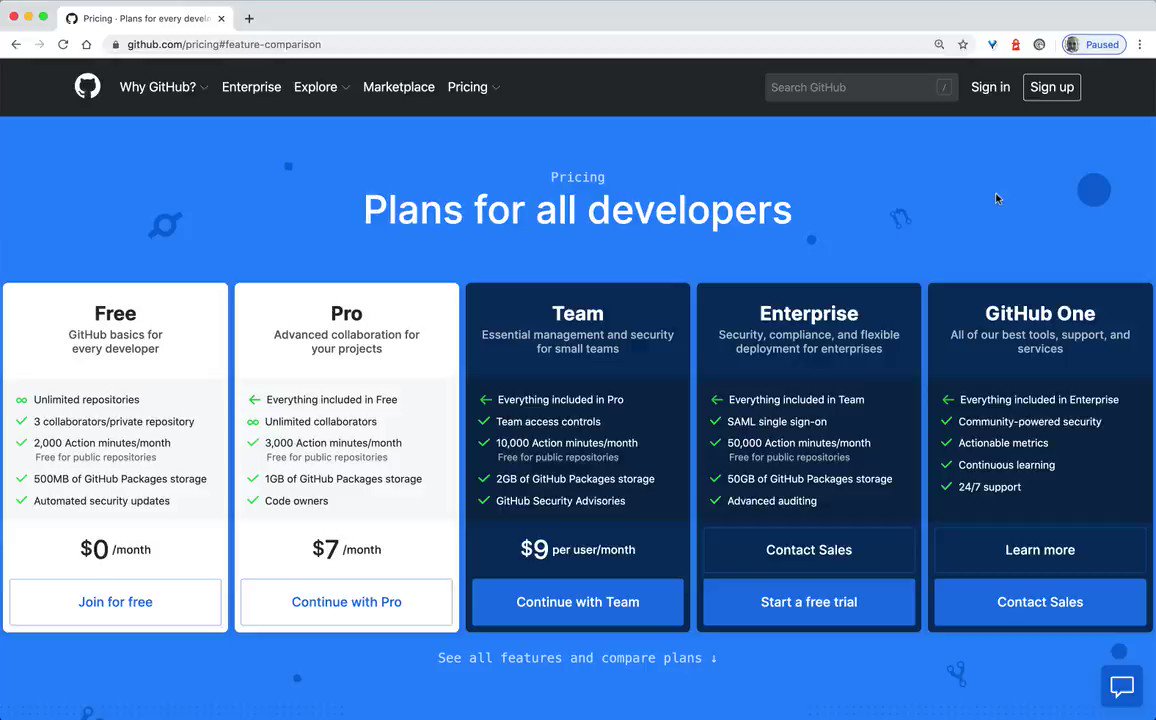Screen dimensions: 1156x720
Task: Expand the Explore menu
Action: pyautogui.click(x=321, y=87)
